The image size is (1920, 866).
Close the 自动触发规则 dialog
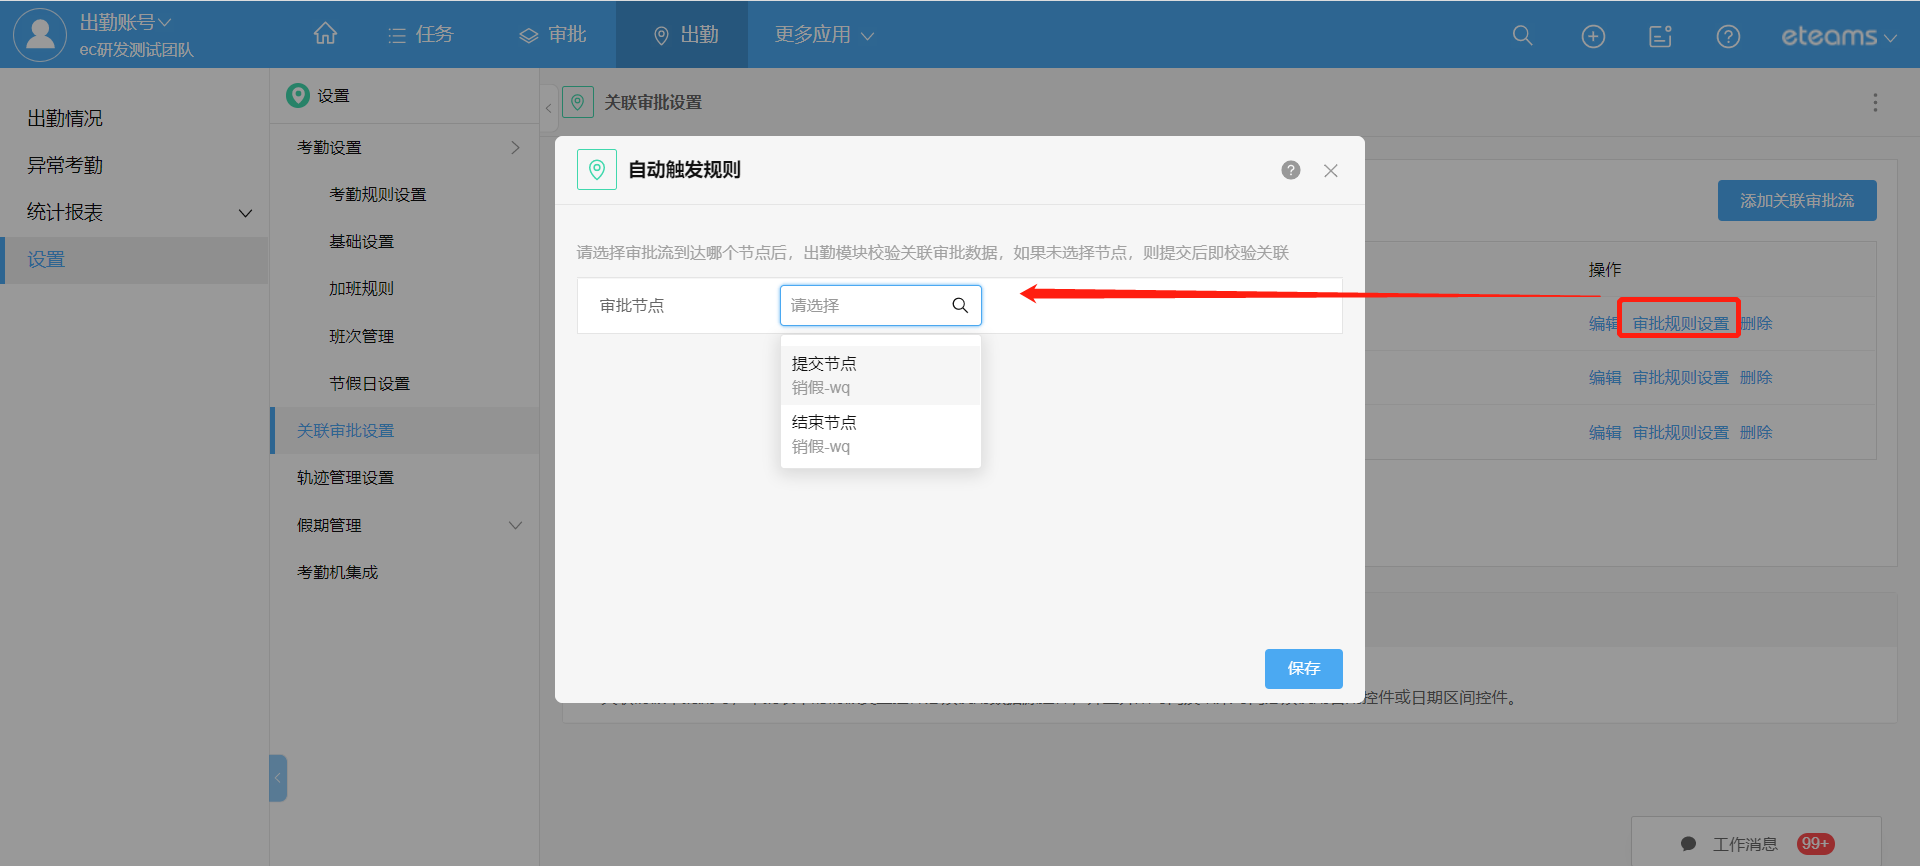(1331, 171)
